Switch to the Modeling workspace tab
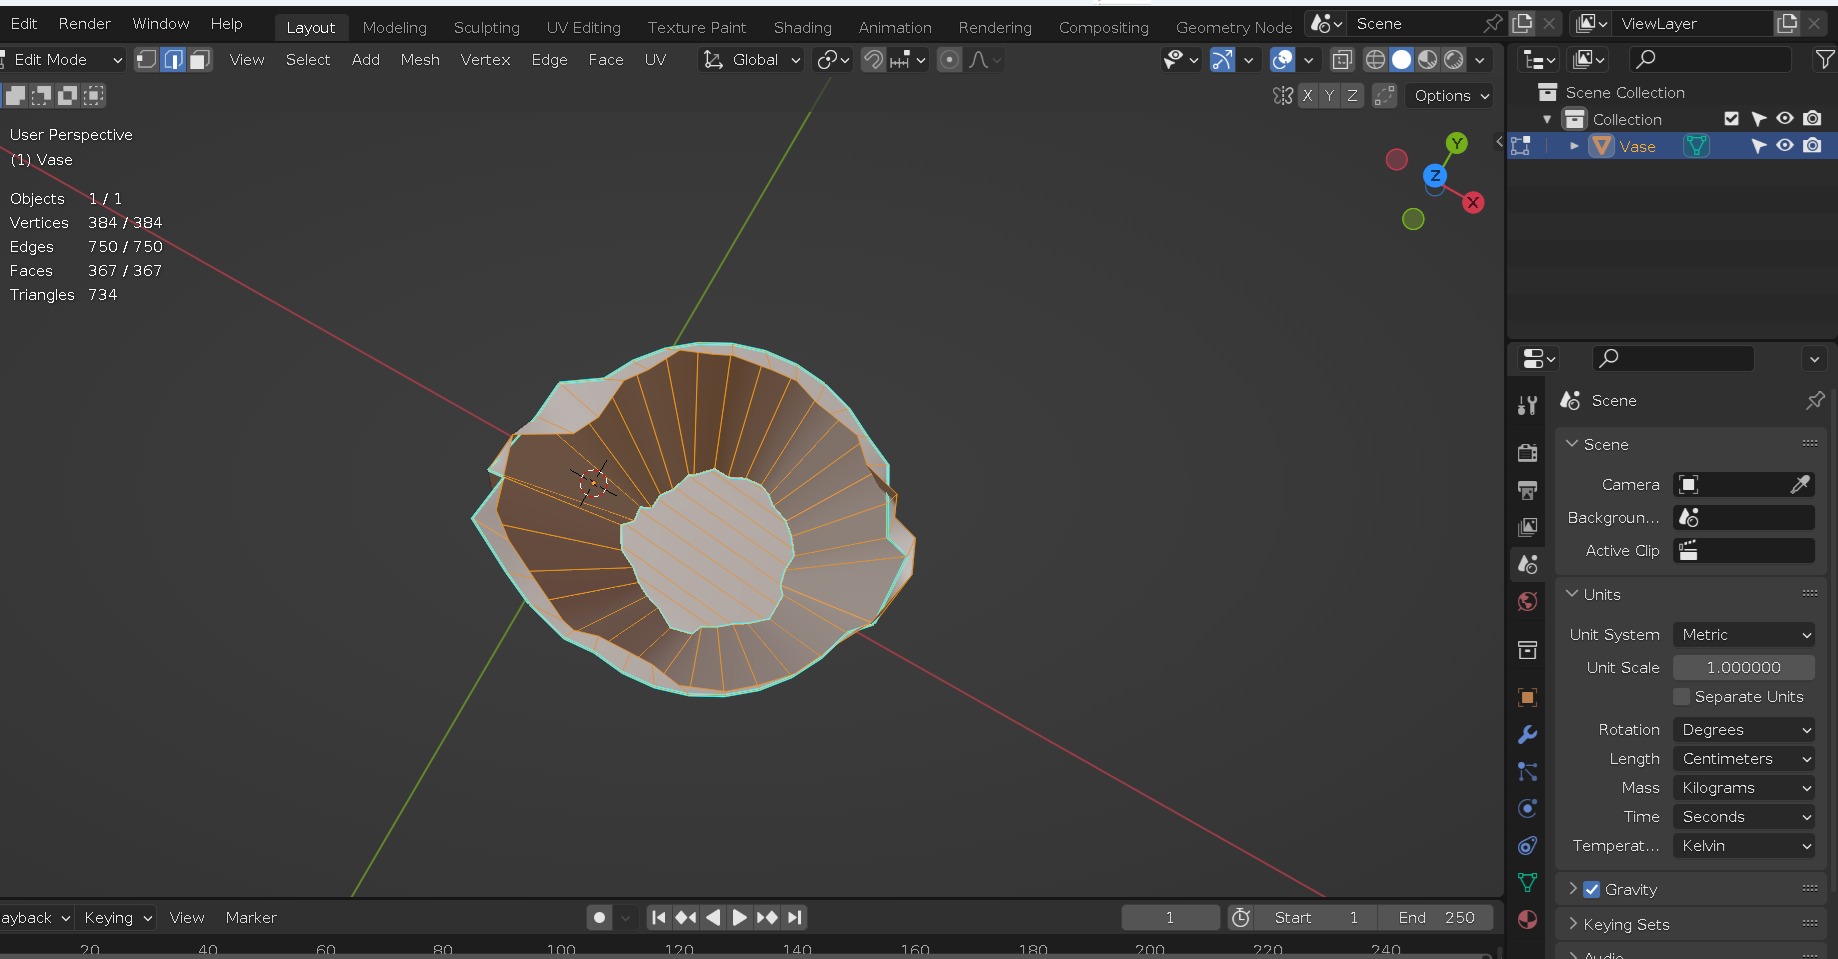Screen dimensions: 1838x959 click(x=394, y=27)
